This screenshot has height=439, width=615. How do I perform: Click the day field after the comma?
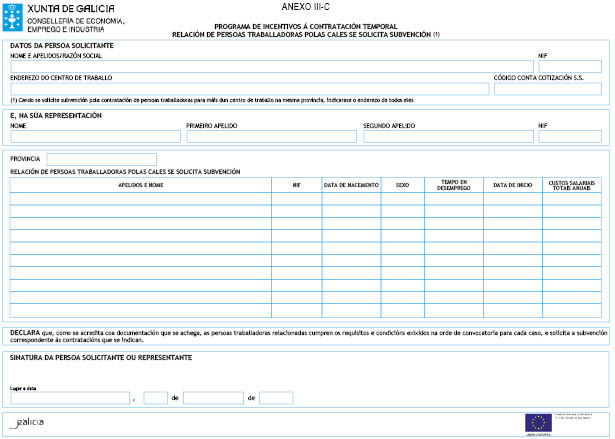pos(156,398)
